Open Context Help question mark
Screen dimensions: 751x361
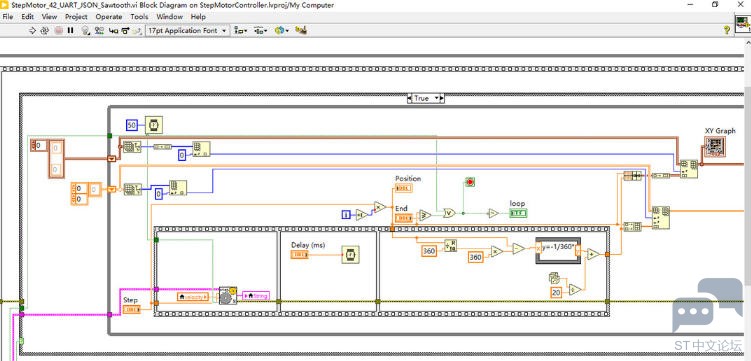(727, 30)
